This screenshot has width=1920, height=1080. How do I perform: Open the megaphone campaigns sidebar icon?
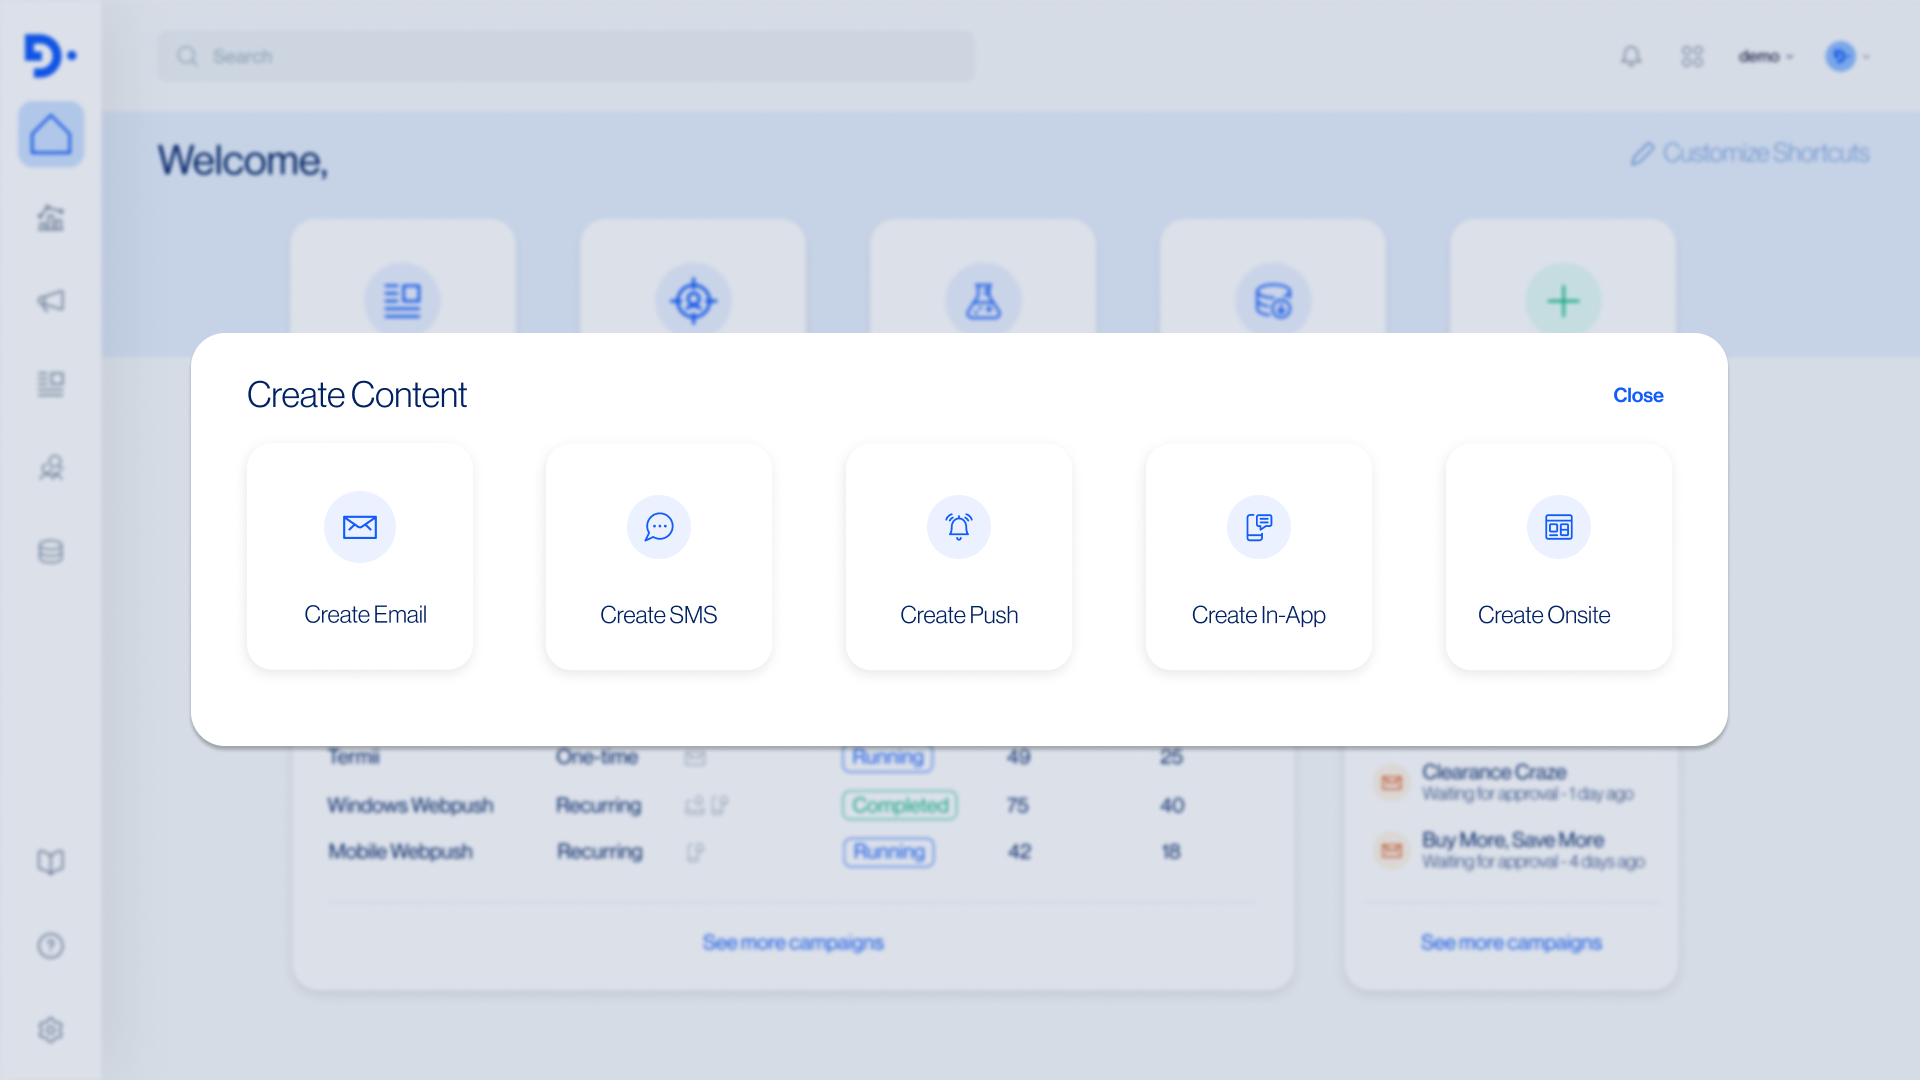[x=51, y=301]
